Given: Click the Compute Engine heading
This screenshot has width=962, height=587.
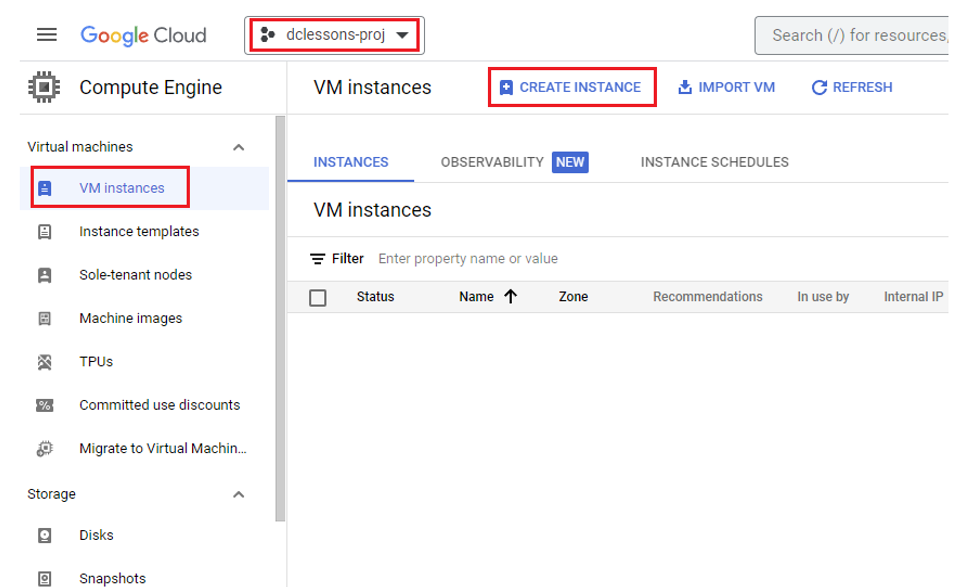Looking at the screenshot, I should pos(151,88).
